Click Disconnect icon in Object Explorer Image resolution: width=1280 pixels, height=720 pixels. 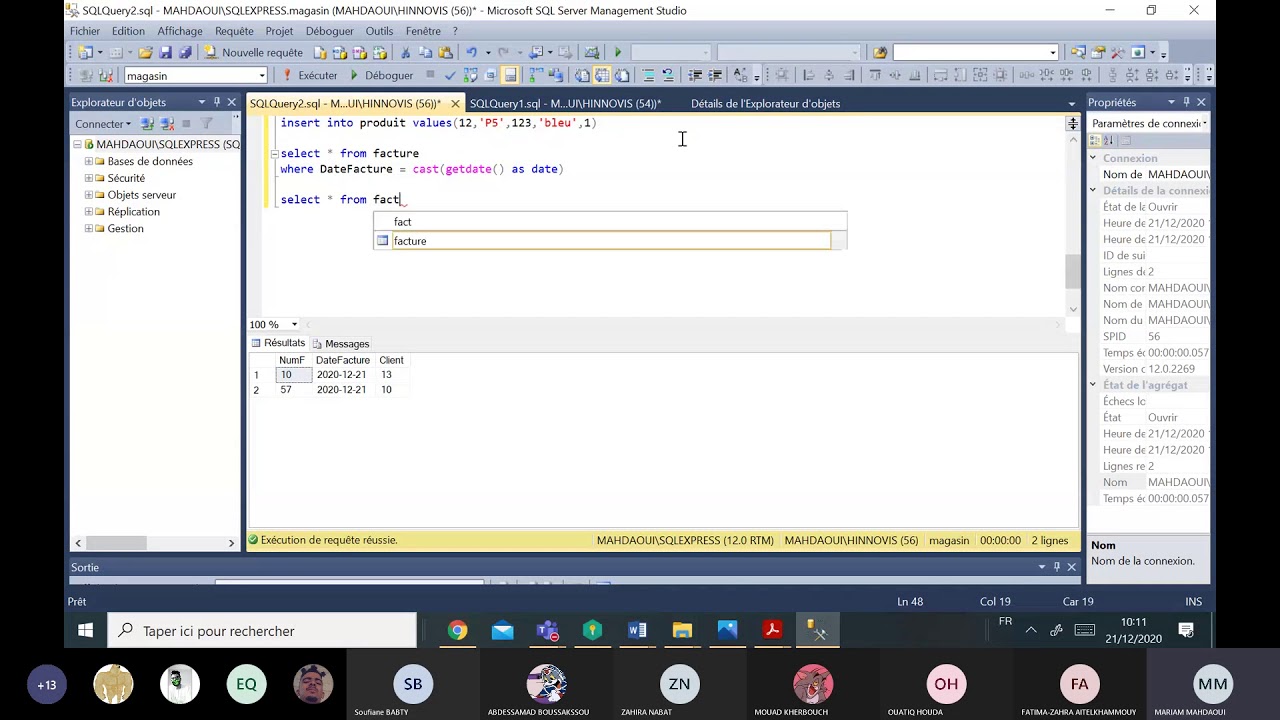(x=166, y=124)
